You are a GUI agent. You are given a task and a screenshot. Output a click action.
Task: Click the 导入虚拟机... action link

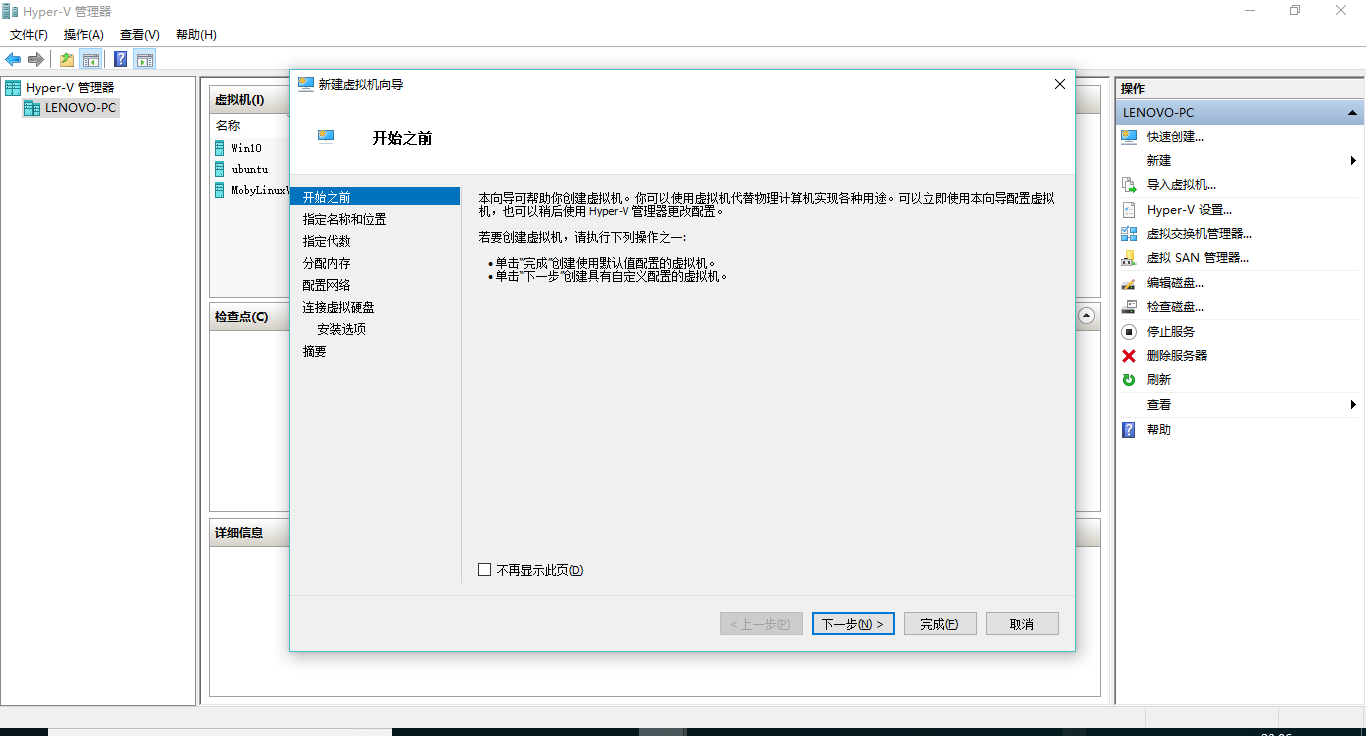[1181, 185]
